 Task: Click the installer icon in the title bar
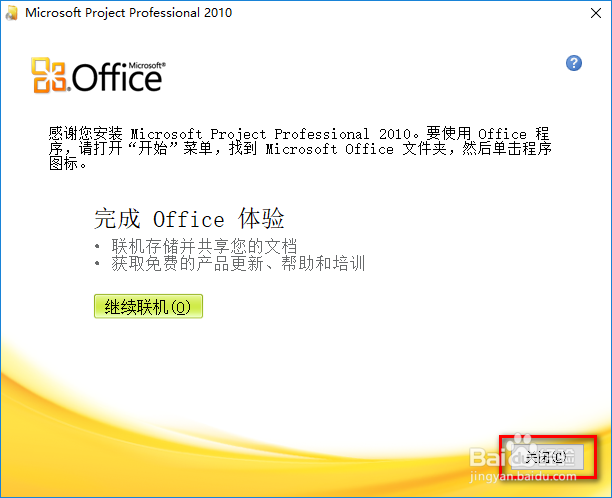[x=12, y=13]
